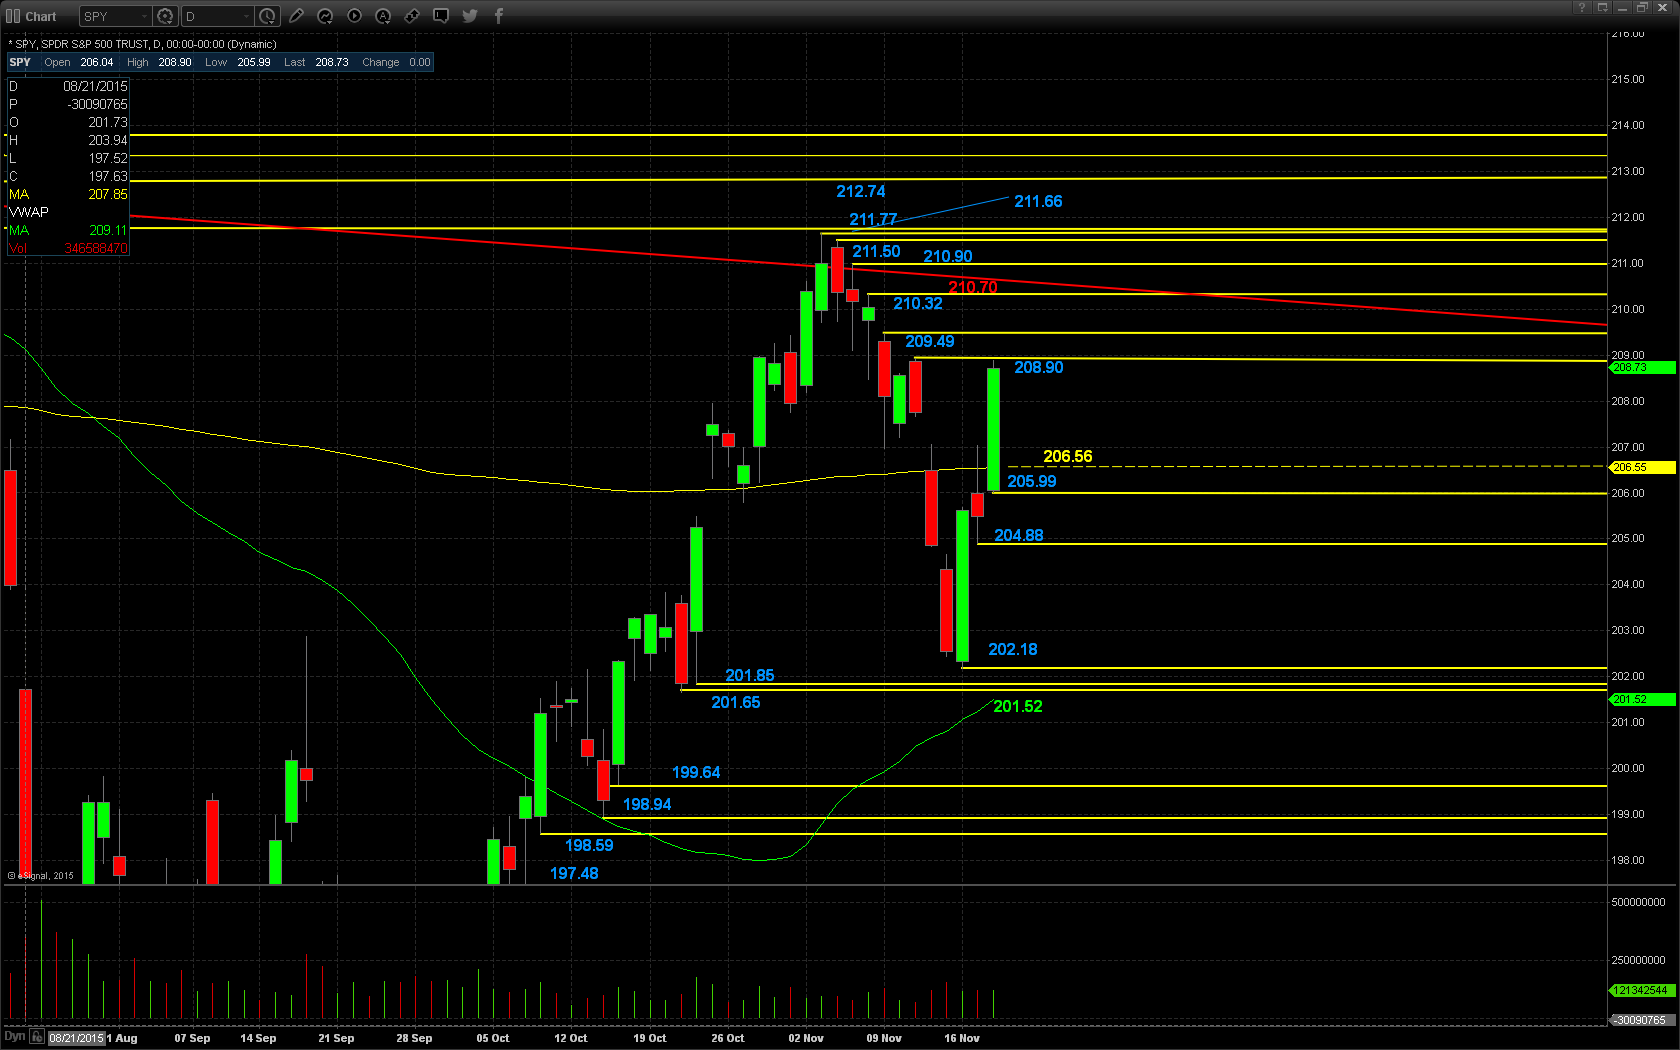Open the window layout menu icon
The image size is (1680, 1050).
coord(1602,7)
